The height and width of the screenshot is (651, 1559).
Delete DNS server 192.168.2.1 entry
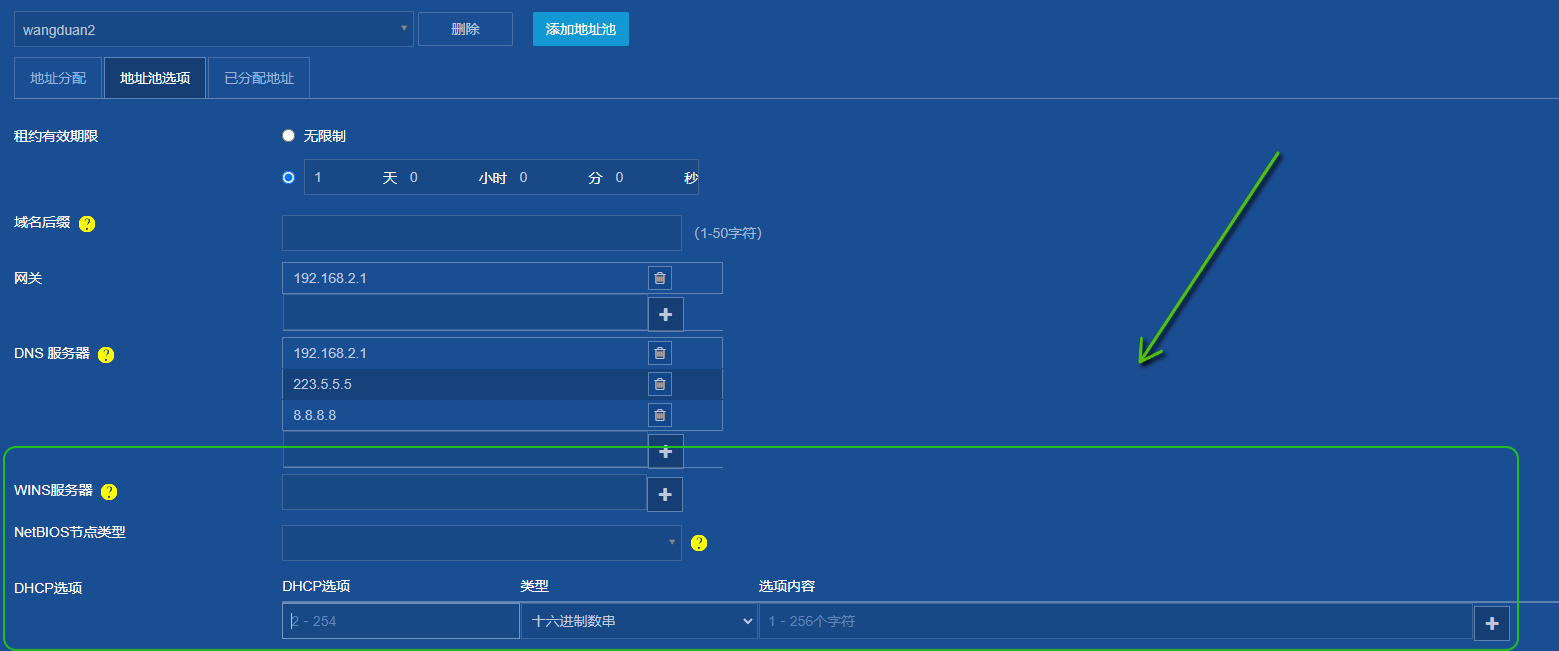point(659,353)
